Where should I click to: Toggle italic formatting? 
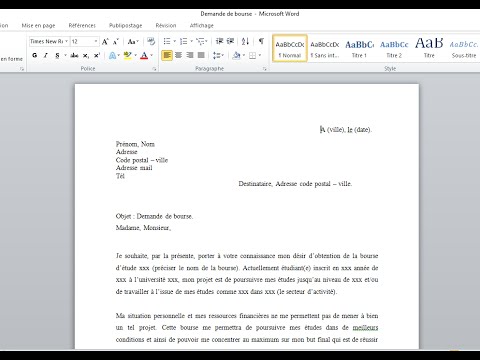pos(46,55)
